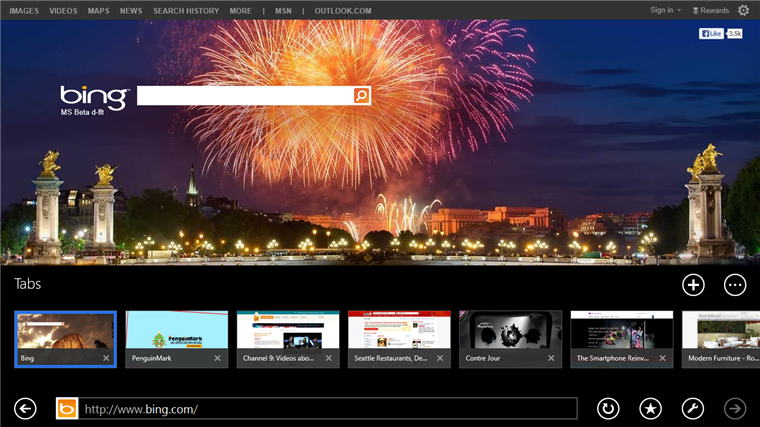Select the Seattle Restaurants tab
Image resolution: width=760 pixels, height=427 pixels.
point(399,339)
